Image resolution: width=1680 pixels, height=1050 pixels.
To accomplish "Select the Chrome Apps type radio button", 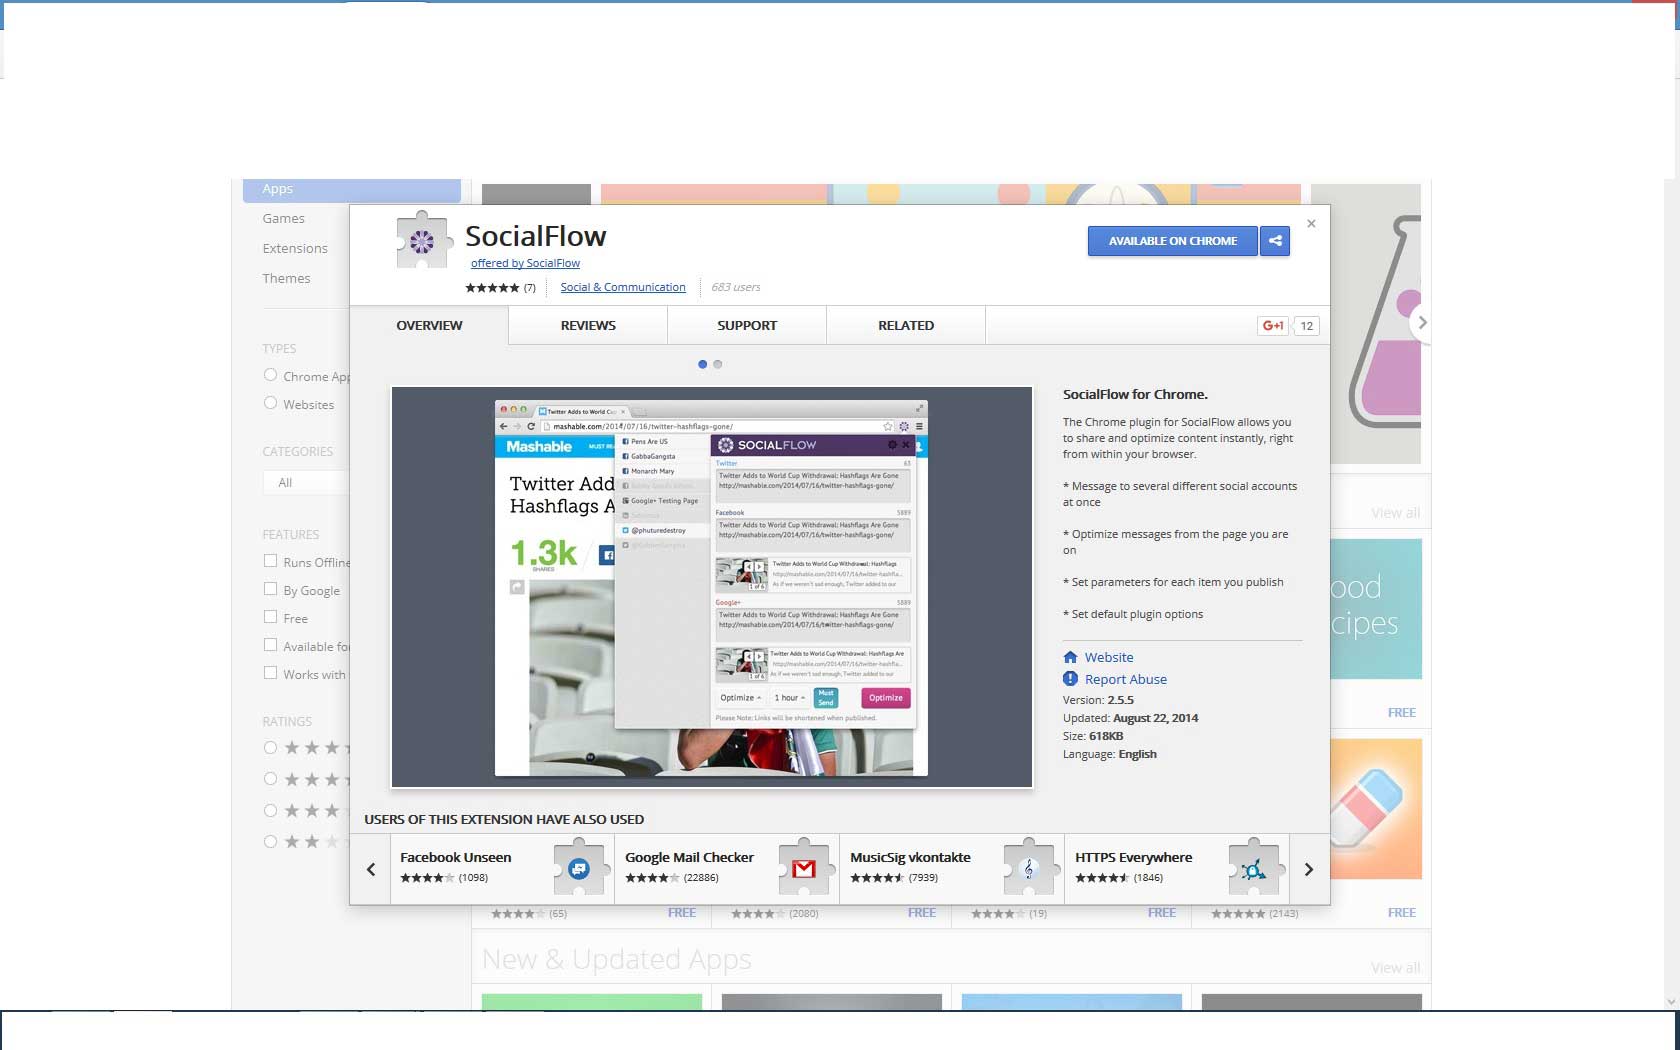I will [270, 375].
